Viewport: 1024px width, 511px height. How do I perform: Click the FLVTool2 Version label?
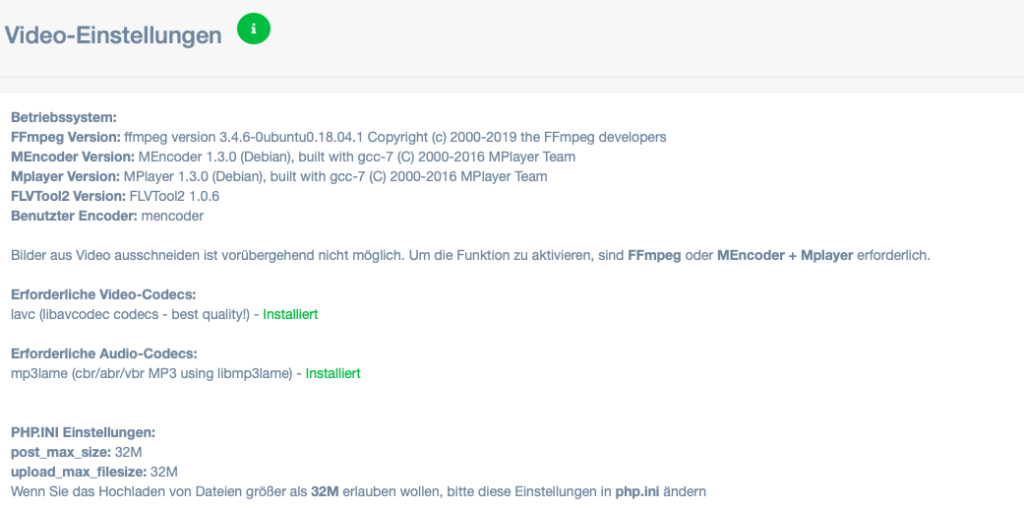pos(69,196)
